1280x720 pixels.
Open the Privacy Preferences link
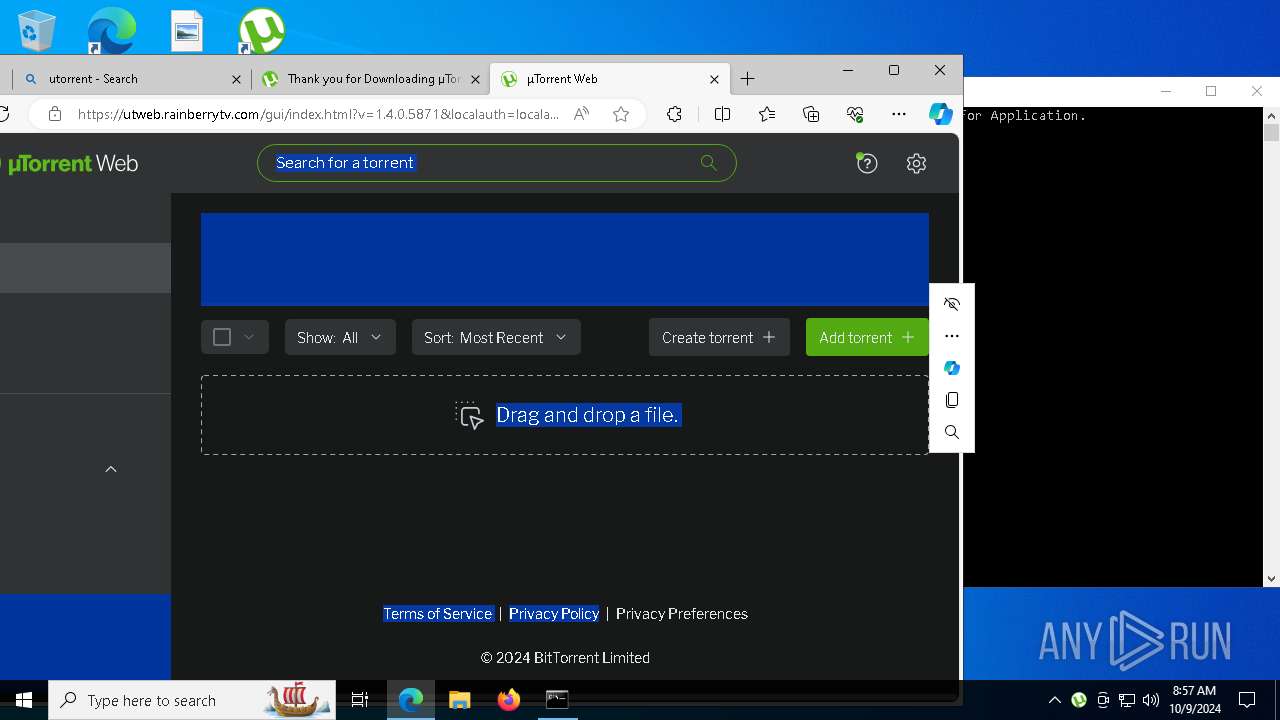(x=682, y=614)
